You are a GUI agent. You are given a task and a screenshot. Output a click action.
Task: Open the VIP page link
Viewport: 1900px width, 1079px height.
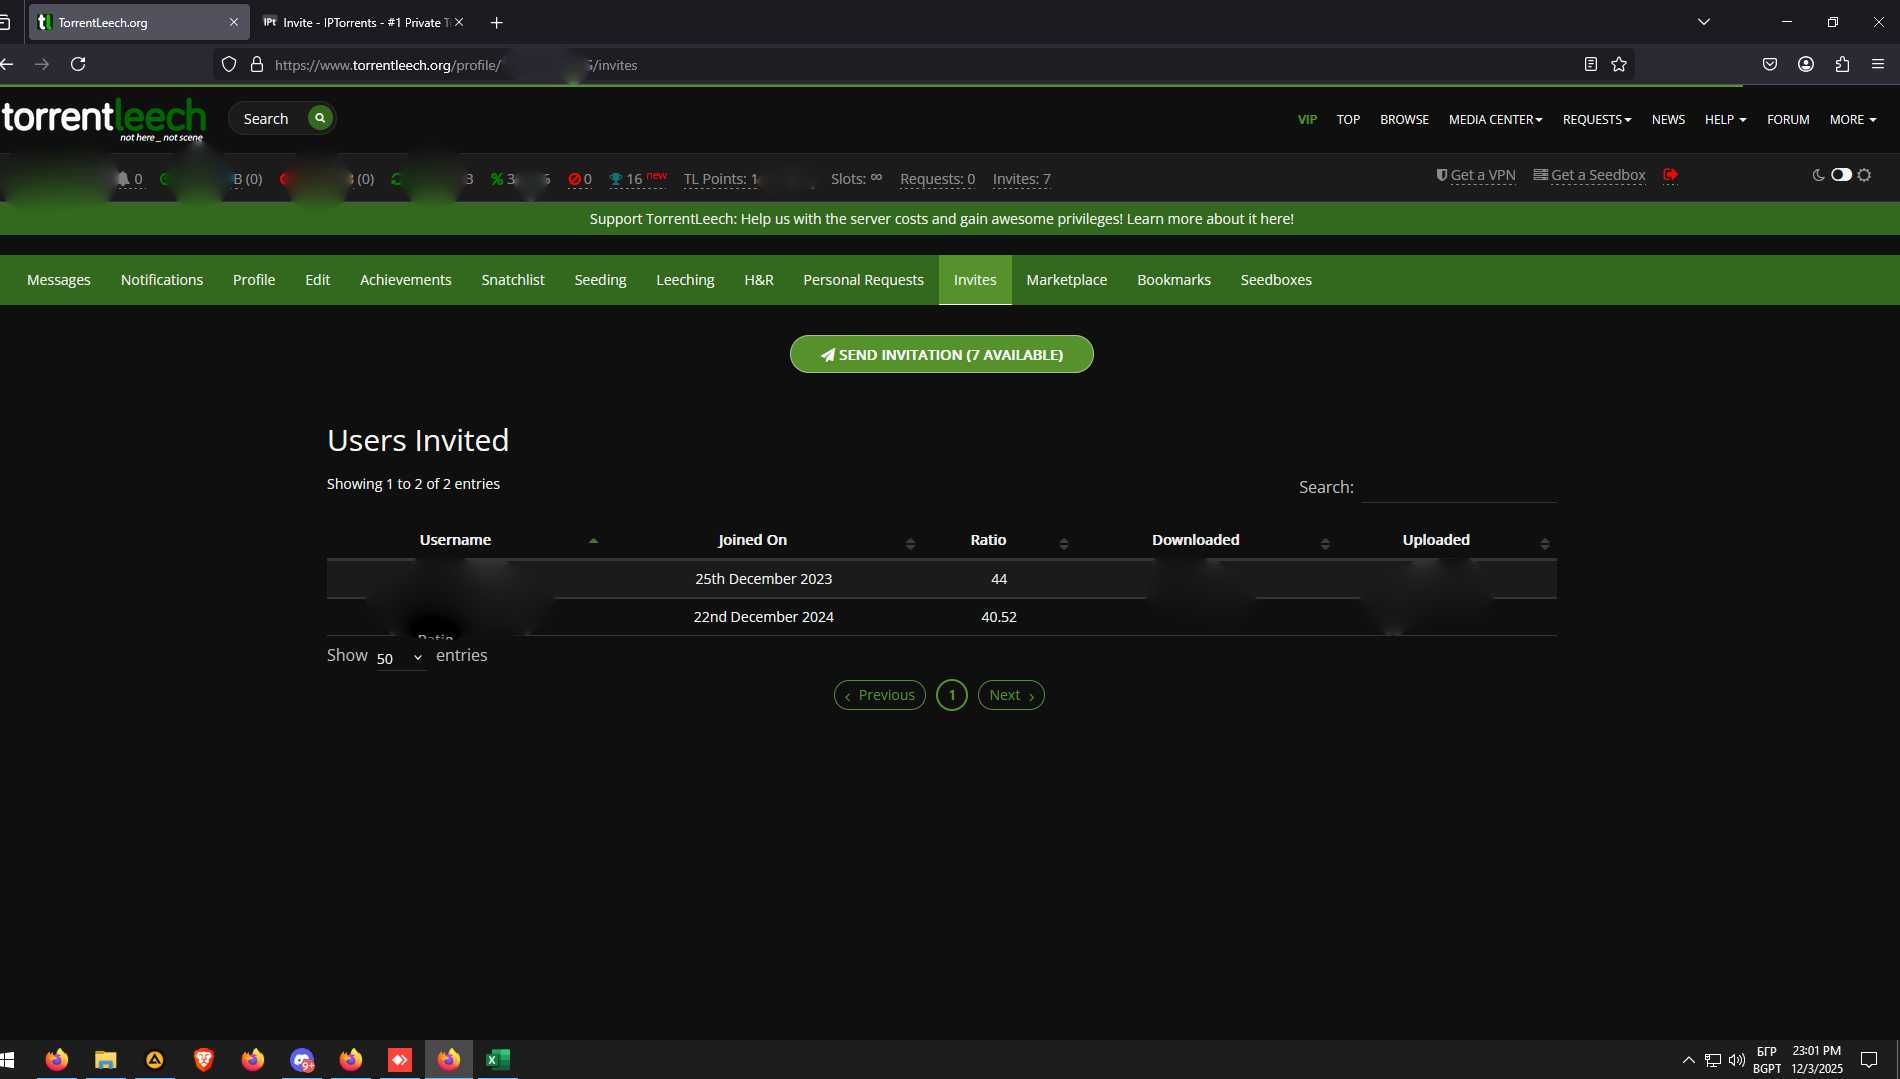coord(1307,119)
